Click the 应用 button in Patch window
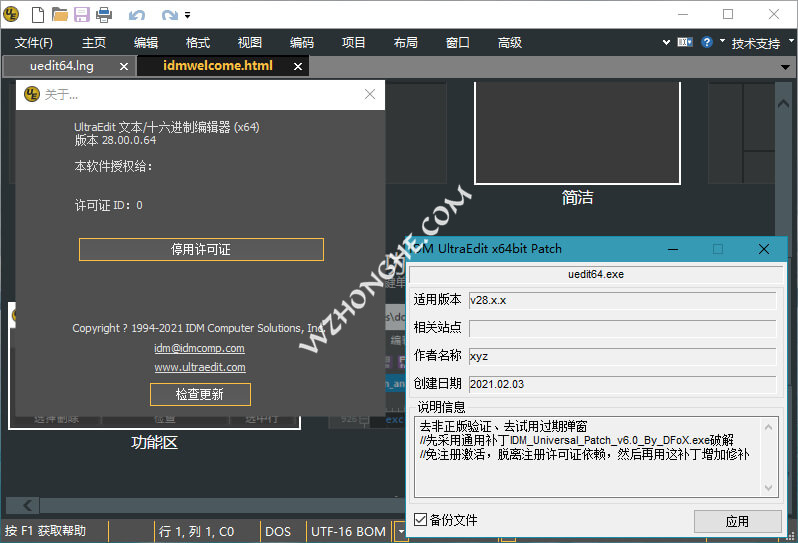Image resolution: width=798 pixels, height=543 pixels. (x=737, y=521)
